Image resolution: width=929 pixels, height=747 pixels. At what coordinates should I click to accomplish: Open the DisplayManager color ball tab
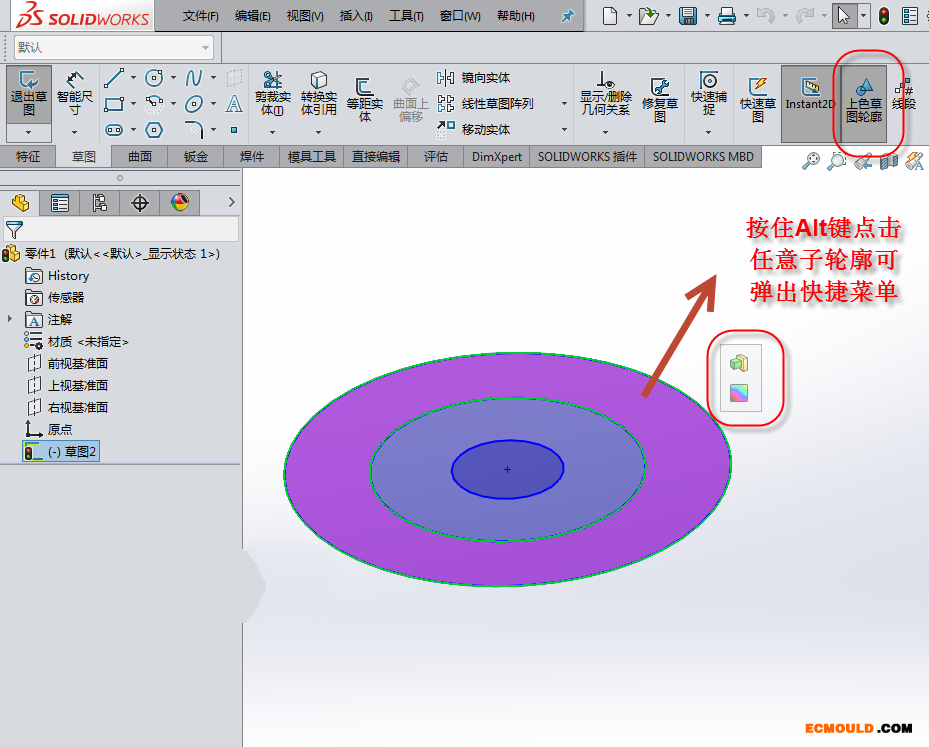tap(179, 203)
